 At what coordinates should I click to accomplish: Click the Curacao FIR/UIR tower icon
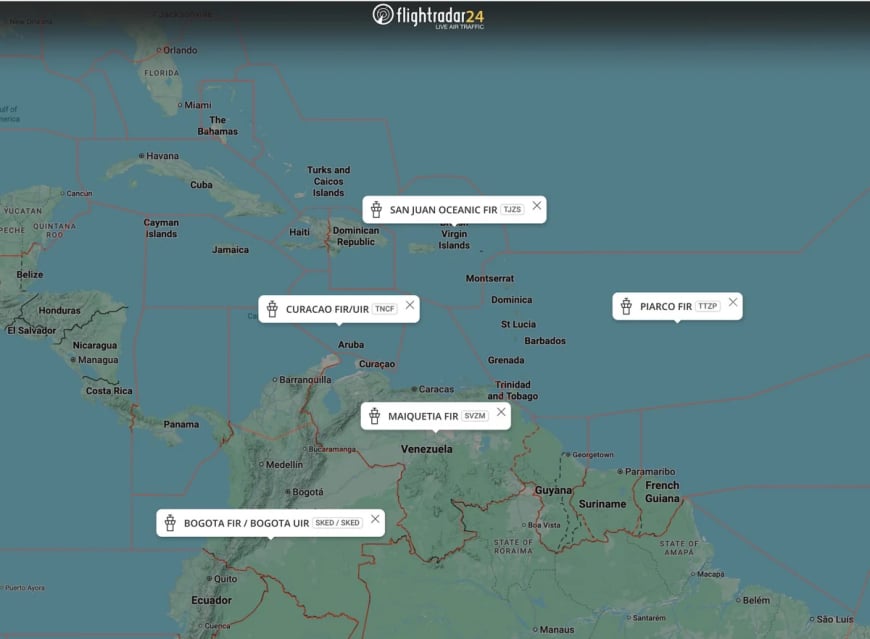click(x=272, y=309)
